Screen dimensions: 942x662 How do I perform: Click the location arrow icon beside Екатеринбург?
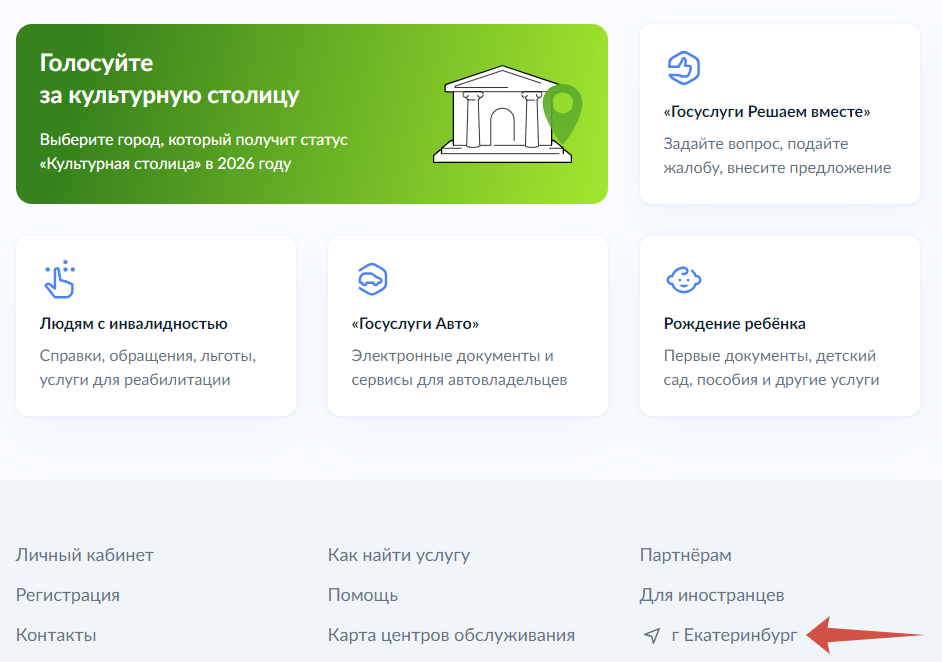652,635
